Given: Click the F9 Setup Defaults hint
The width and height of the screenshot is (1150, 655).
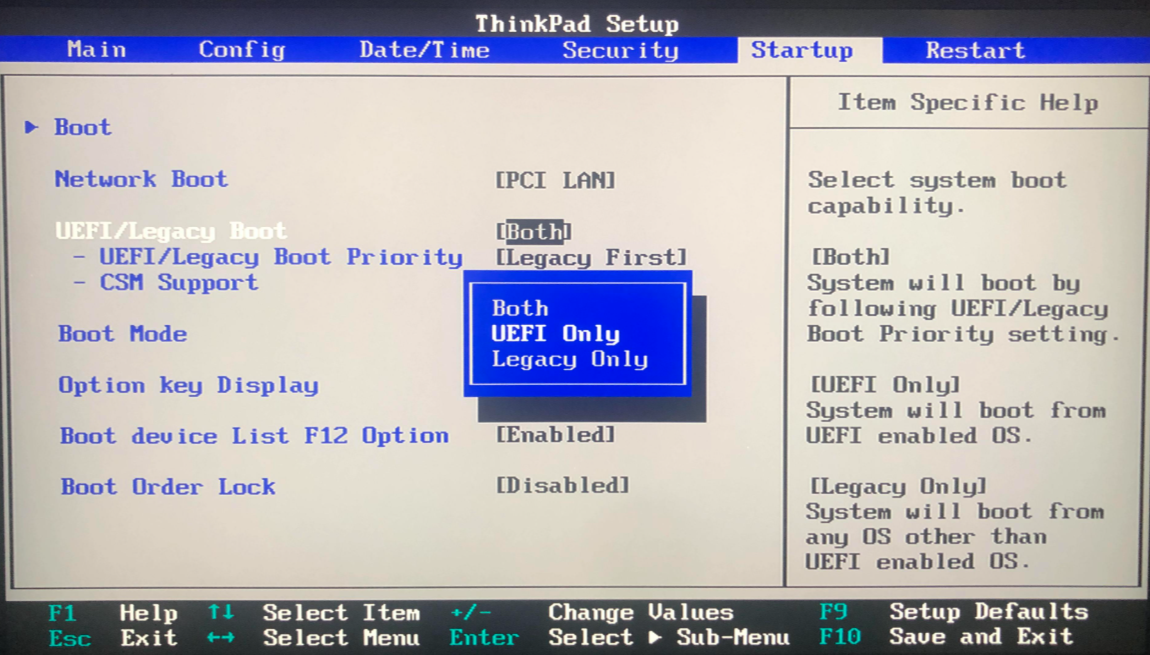Looking at the screenshot, I should pos(954,612).
